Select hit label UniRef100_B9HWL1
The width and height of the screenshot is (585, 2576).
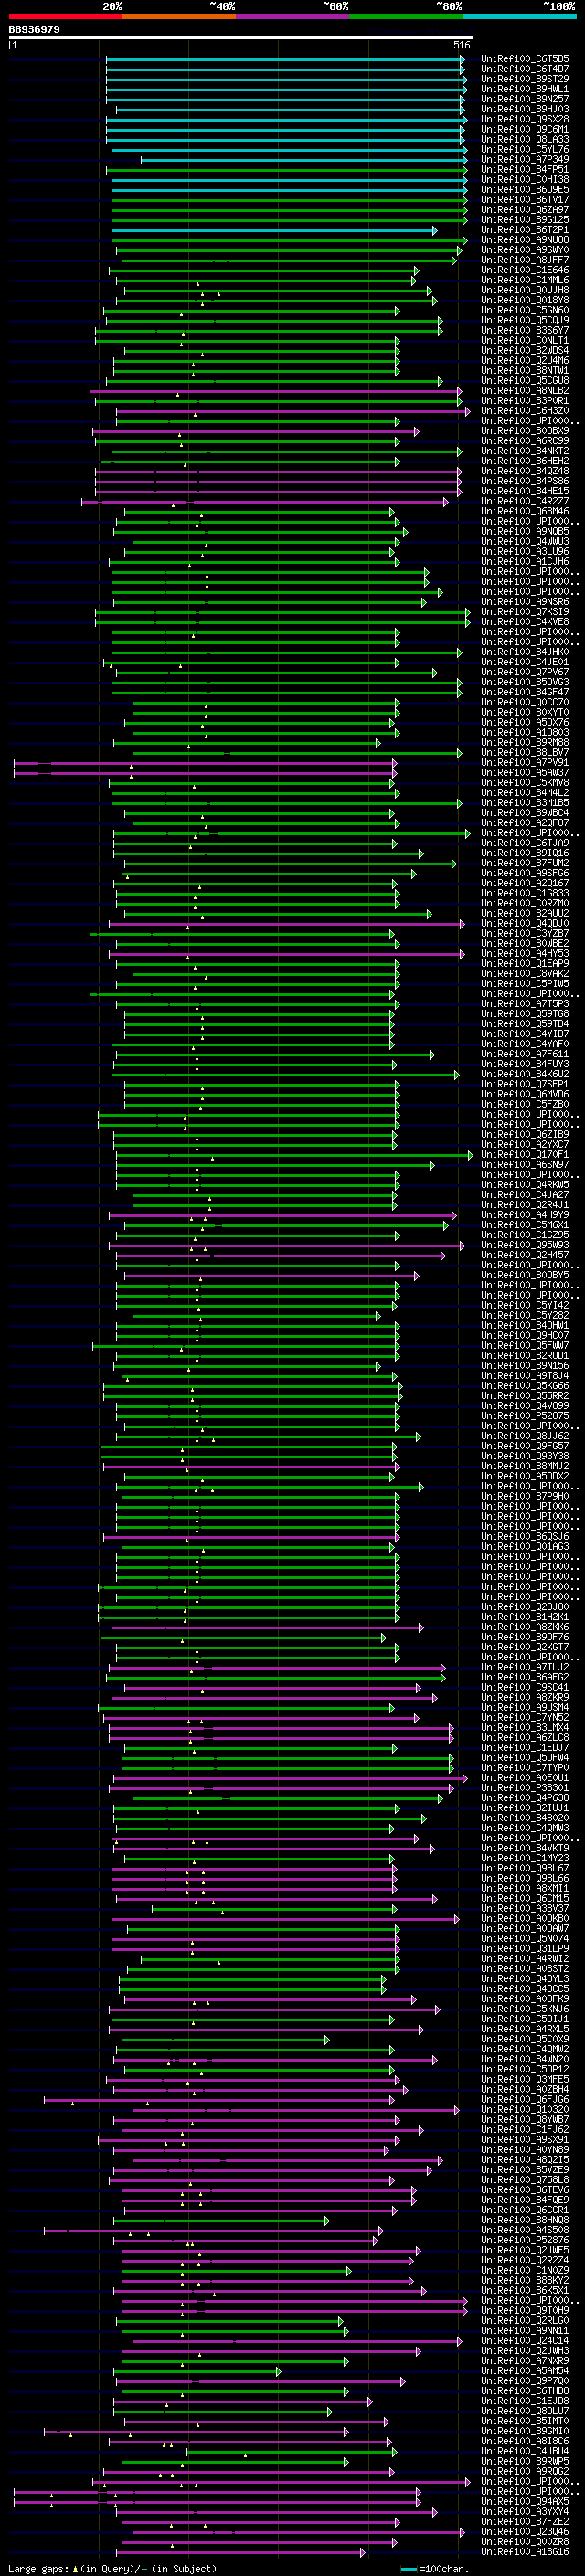pos(525,89)
